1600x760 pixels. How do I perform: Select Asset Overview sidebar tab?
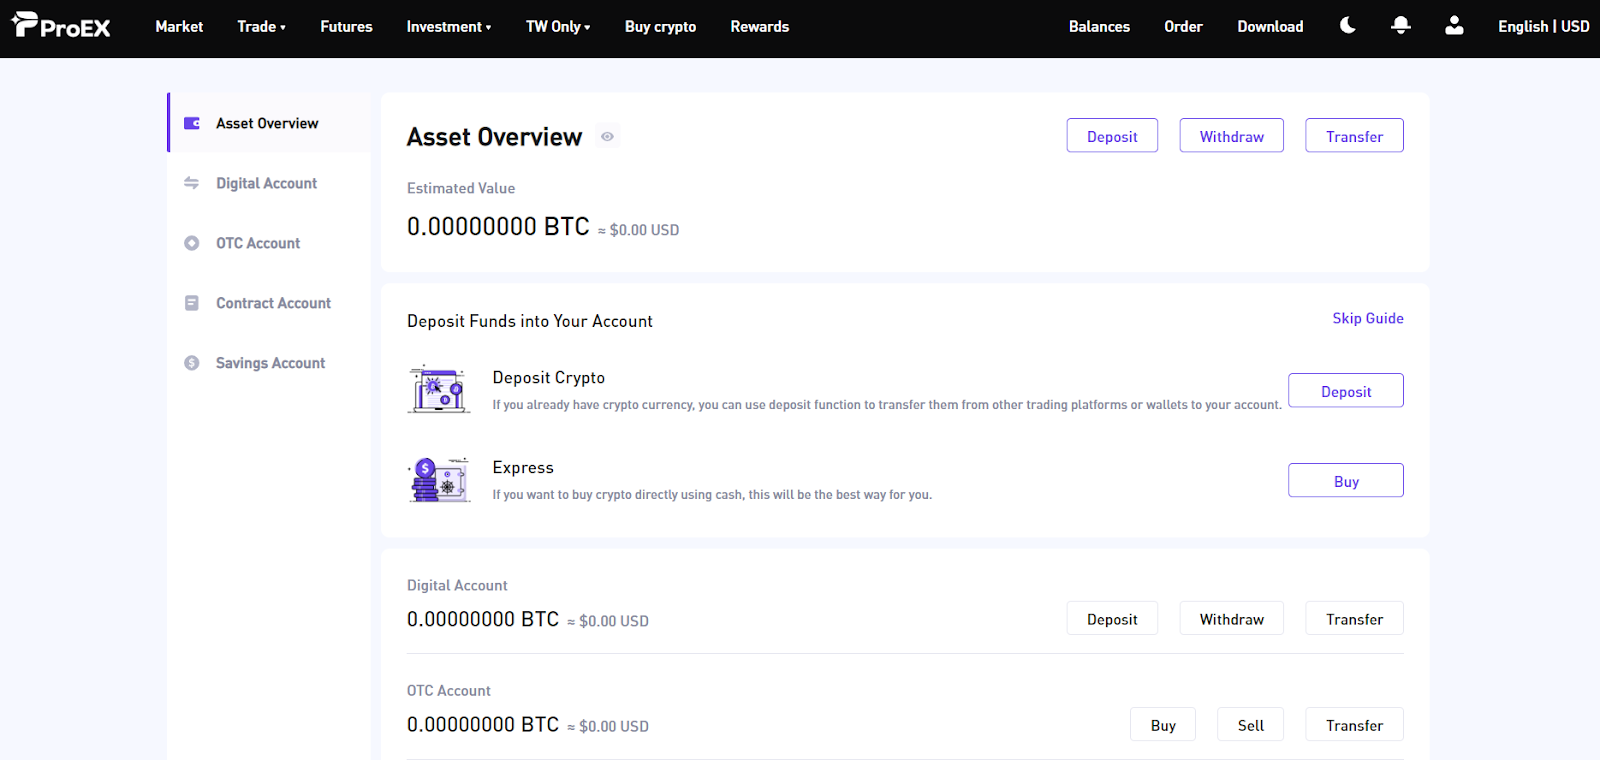click(x=269, y=123)
